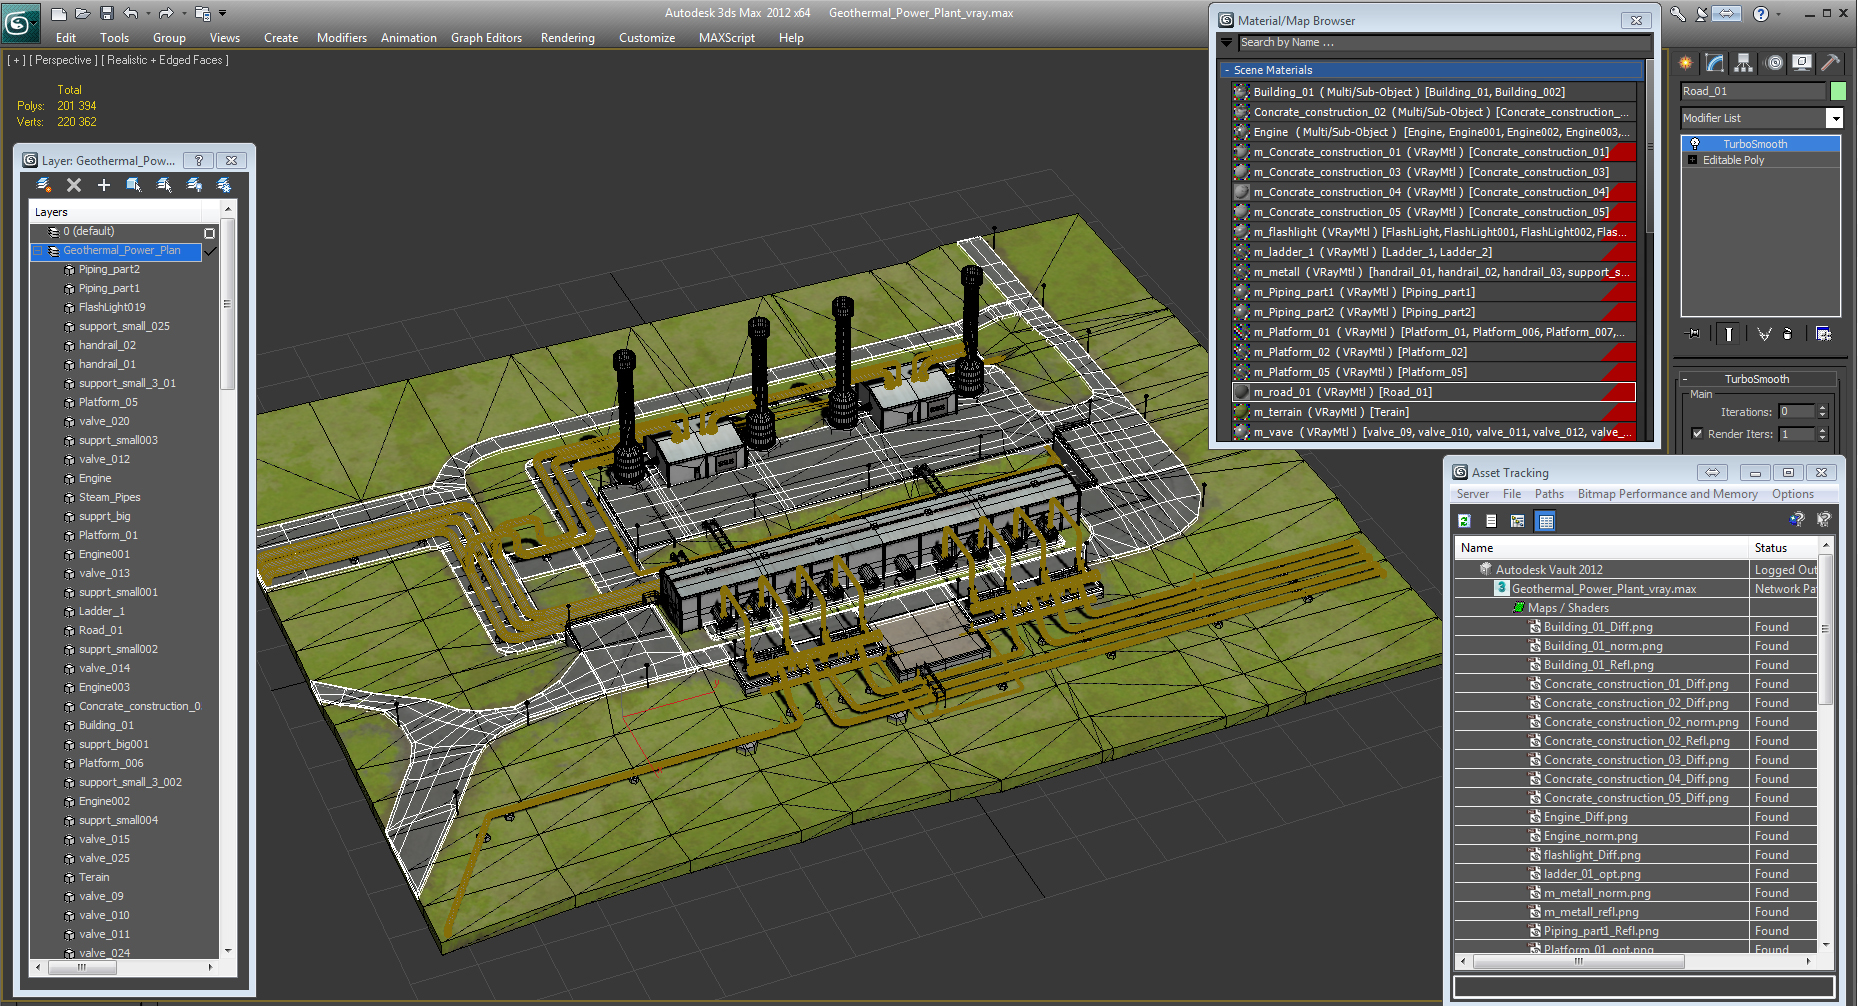The image size is (1858, 1006).
Task: Open the Create command panel
Action: pyautogui.click(x=1686, y=62)
